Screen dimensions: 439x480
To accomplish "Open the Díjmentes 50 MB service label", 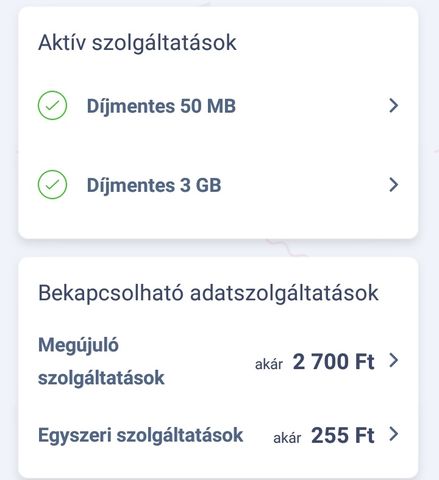I will click(161, 106).
